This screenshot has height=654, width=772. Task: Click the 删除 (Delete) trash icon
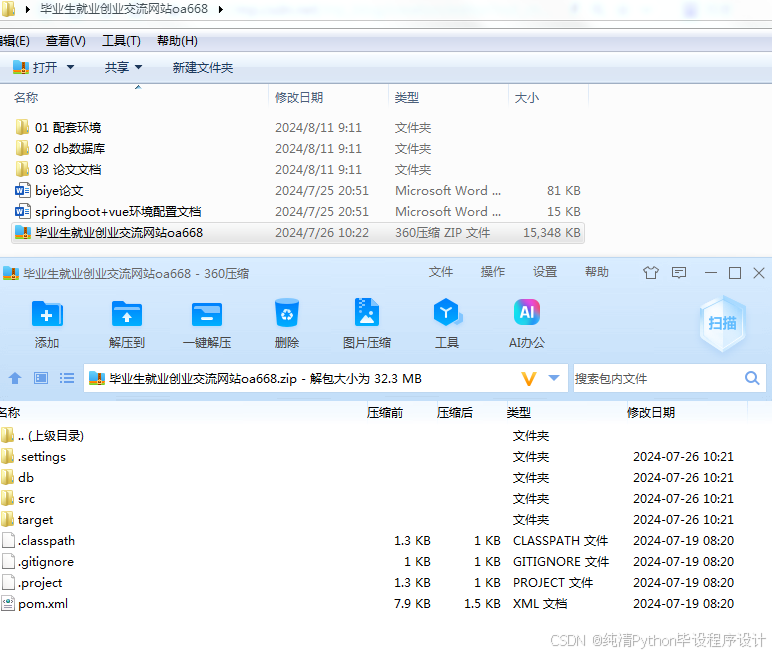[287, 313]
